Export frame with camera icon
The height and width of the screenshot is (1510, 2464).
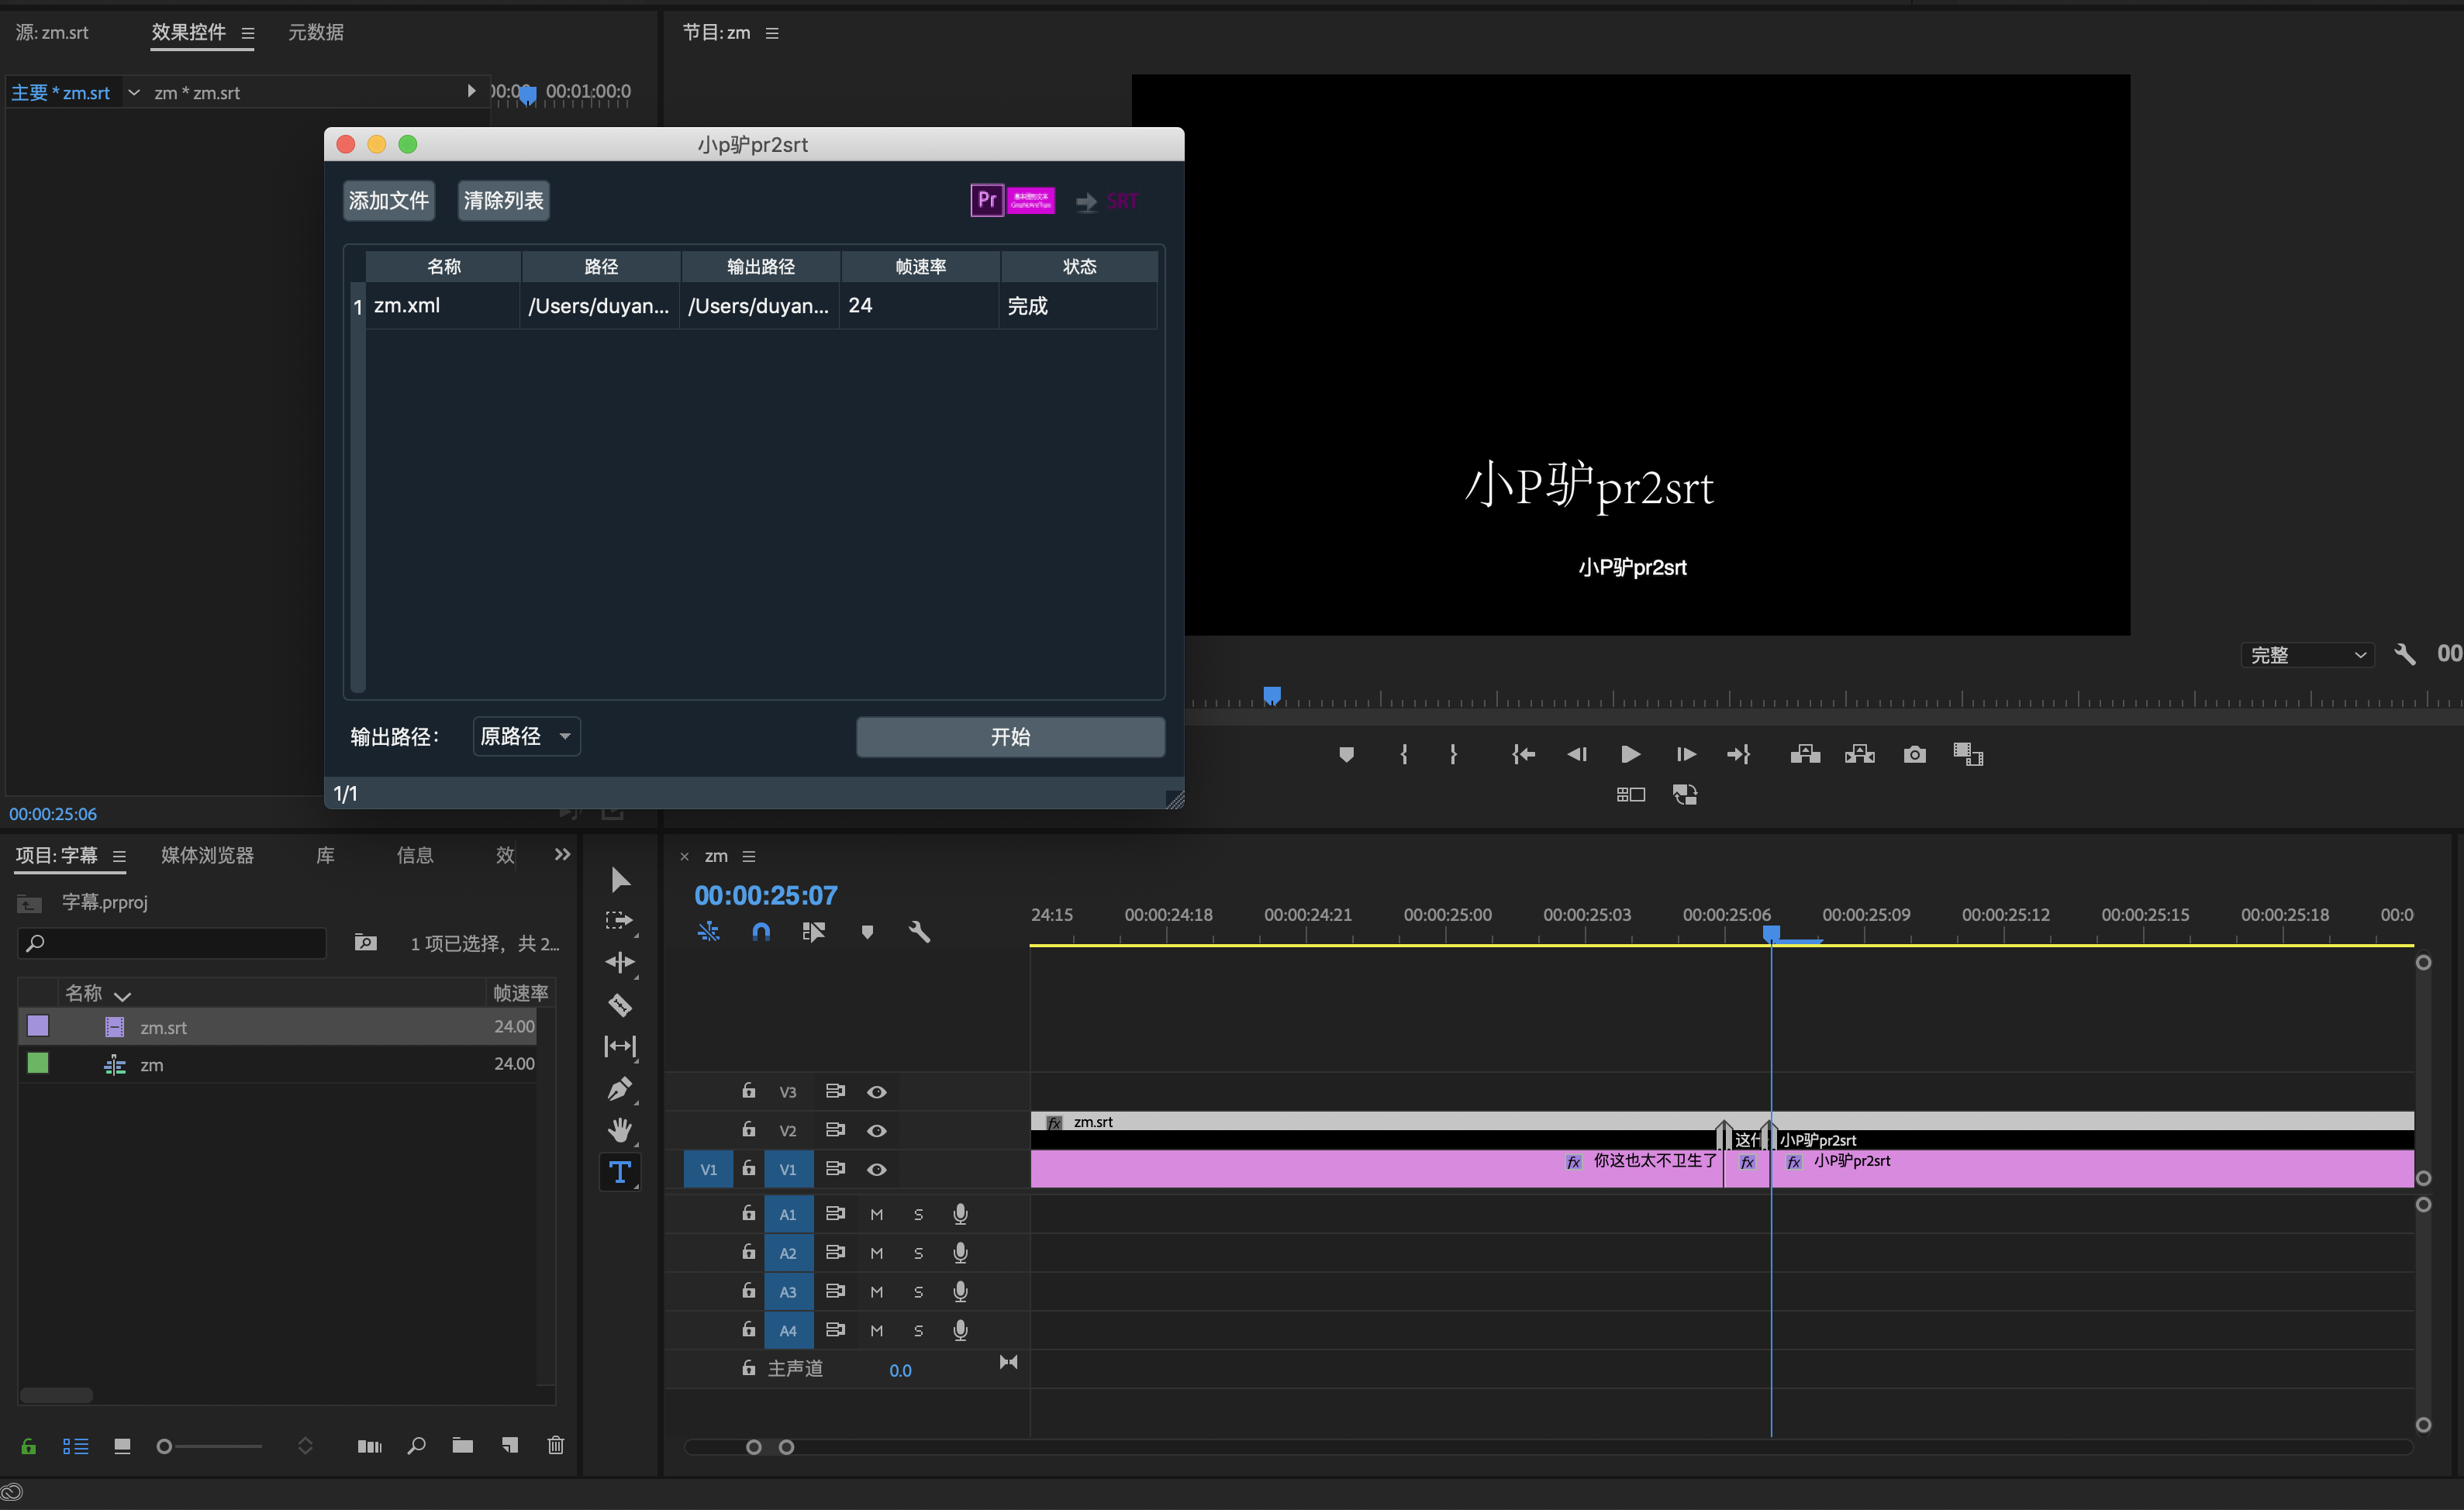tap(1915, 754)
